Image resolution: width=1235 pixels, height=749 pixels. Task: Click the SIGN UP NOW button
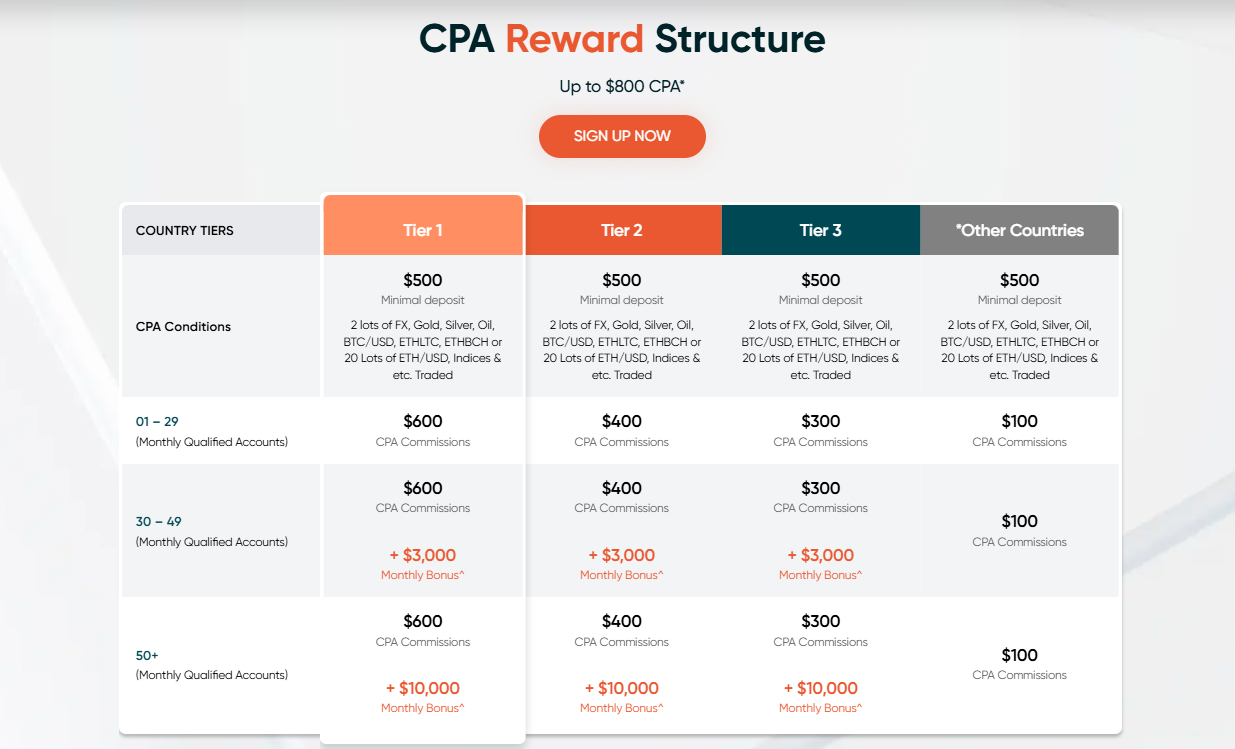(622, 136)
